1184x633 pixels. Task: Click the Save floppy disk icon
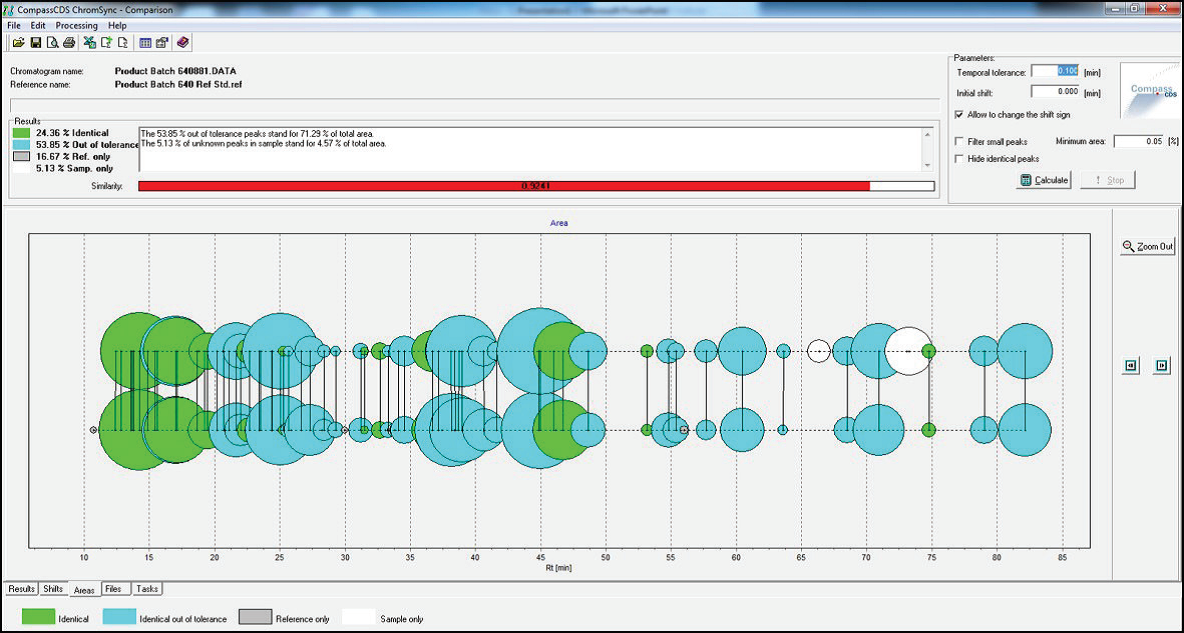(x=35, y=43)
